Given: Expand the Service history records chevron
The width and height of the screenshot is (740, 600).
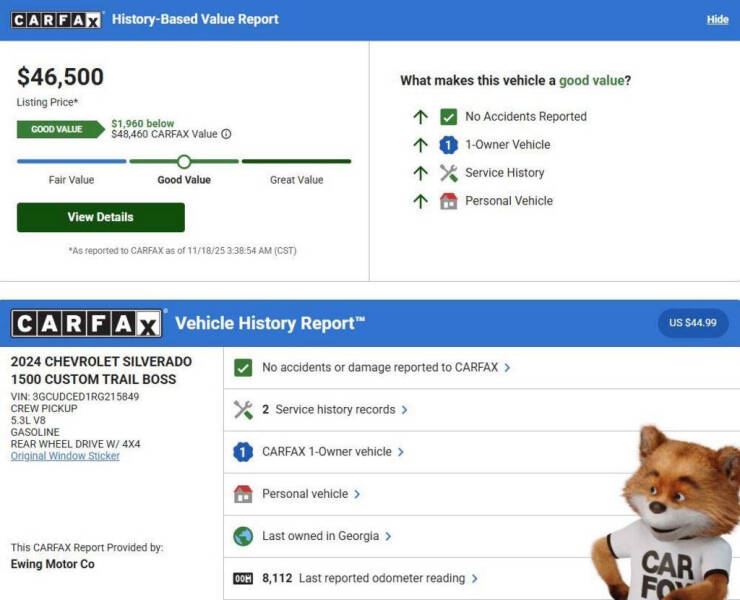Looking at the screenshot, I should (404, 410).
